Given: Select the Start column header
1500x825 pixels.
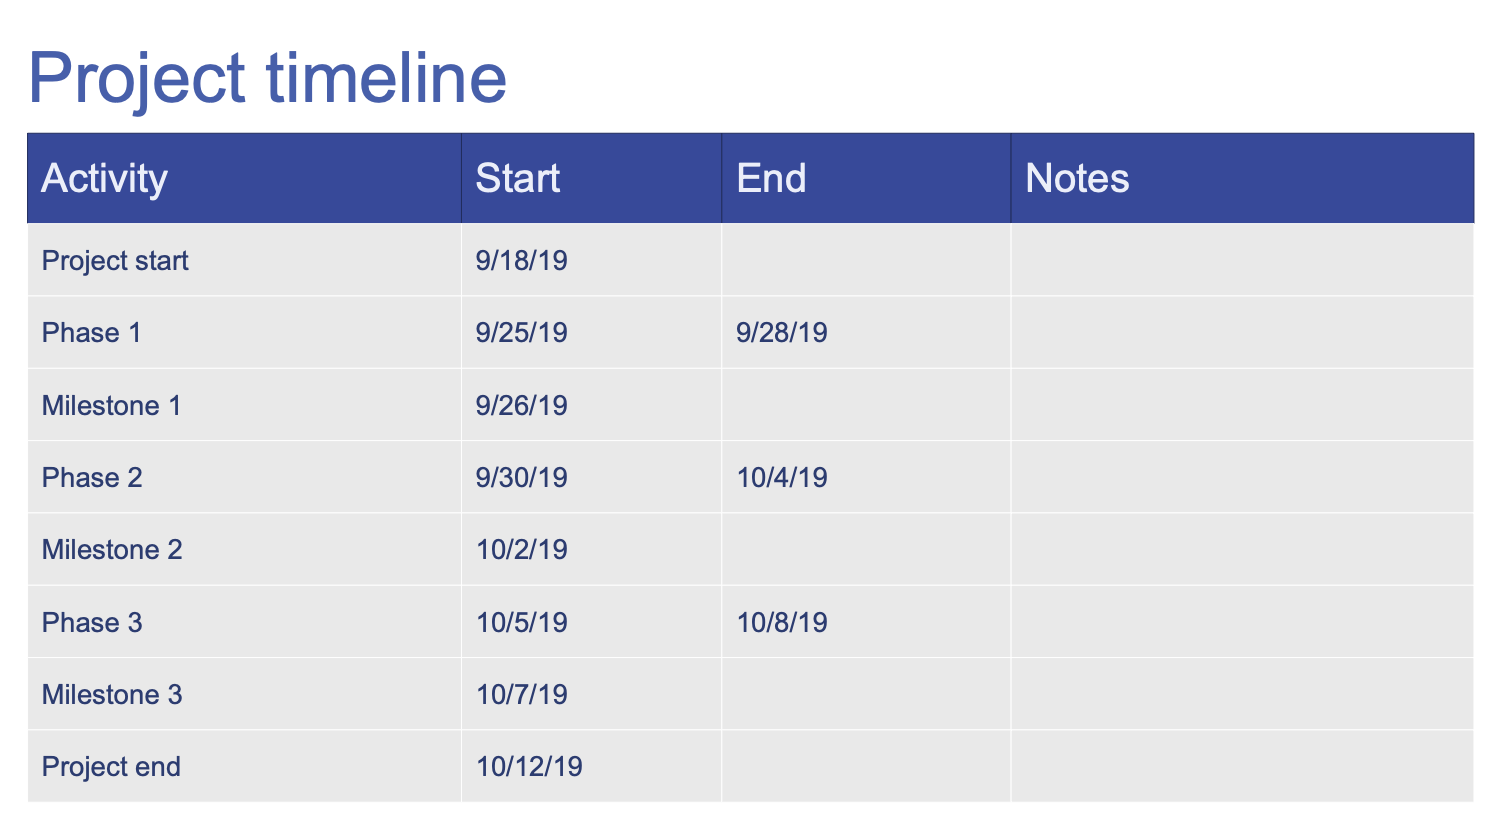Looking at the screenshot, I should pyautogui.click(x=517, y=178).
